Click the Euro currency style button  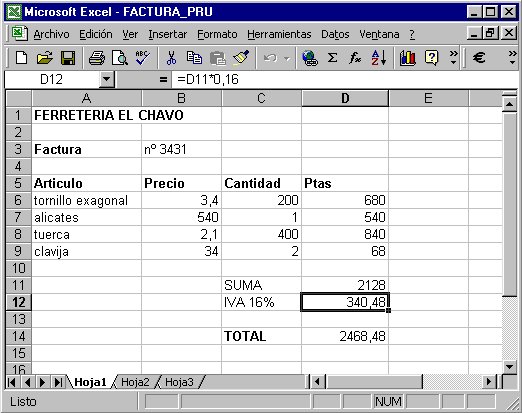(x=479, y=58)
